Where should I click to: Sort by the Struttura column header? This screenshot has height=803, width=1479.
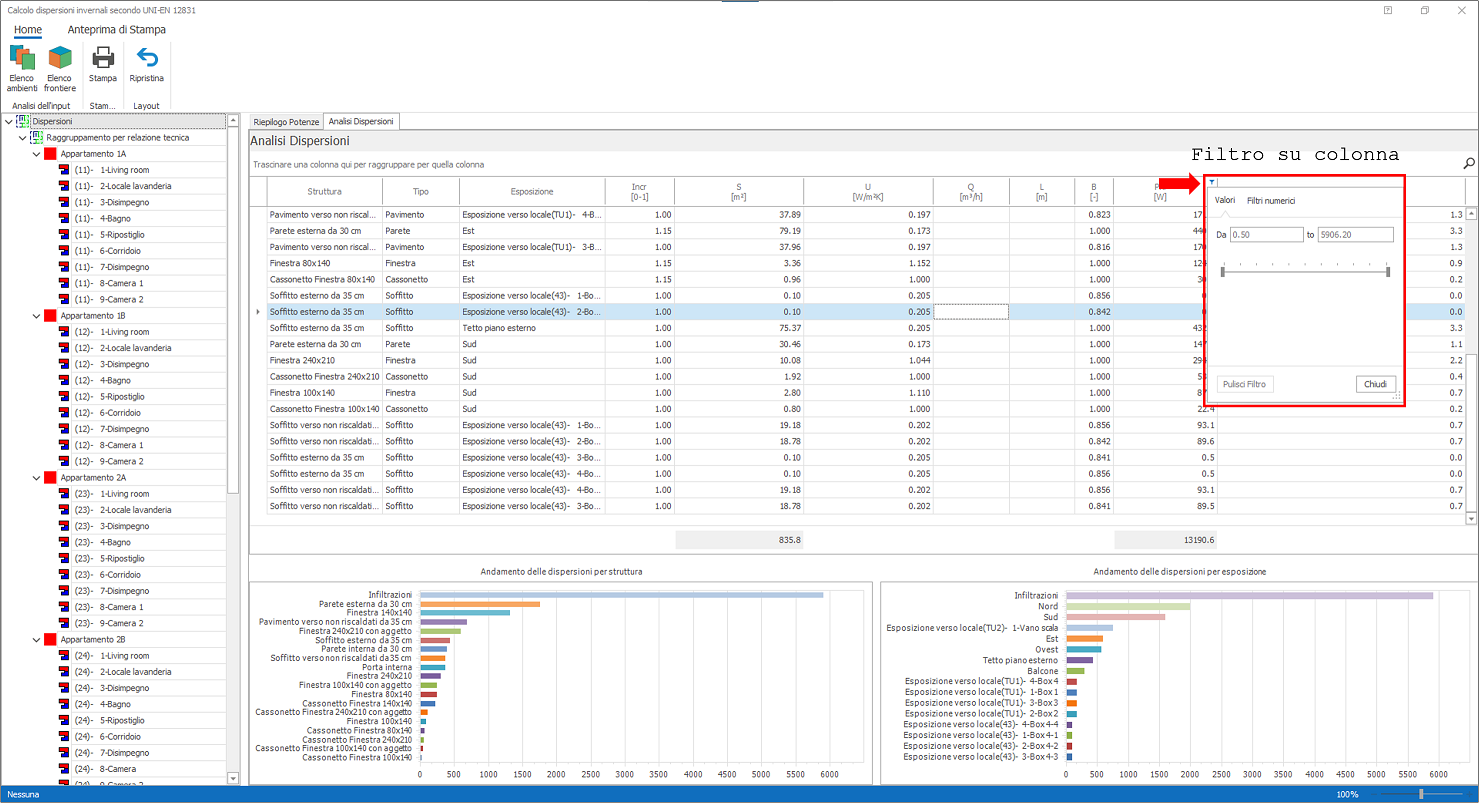coord(325,191)
